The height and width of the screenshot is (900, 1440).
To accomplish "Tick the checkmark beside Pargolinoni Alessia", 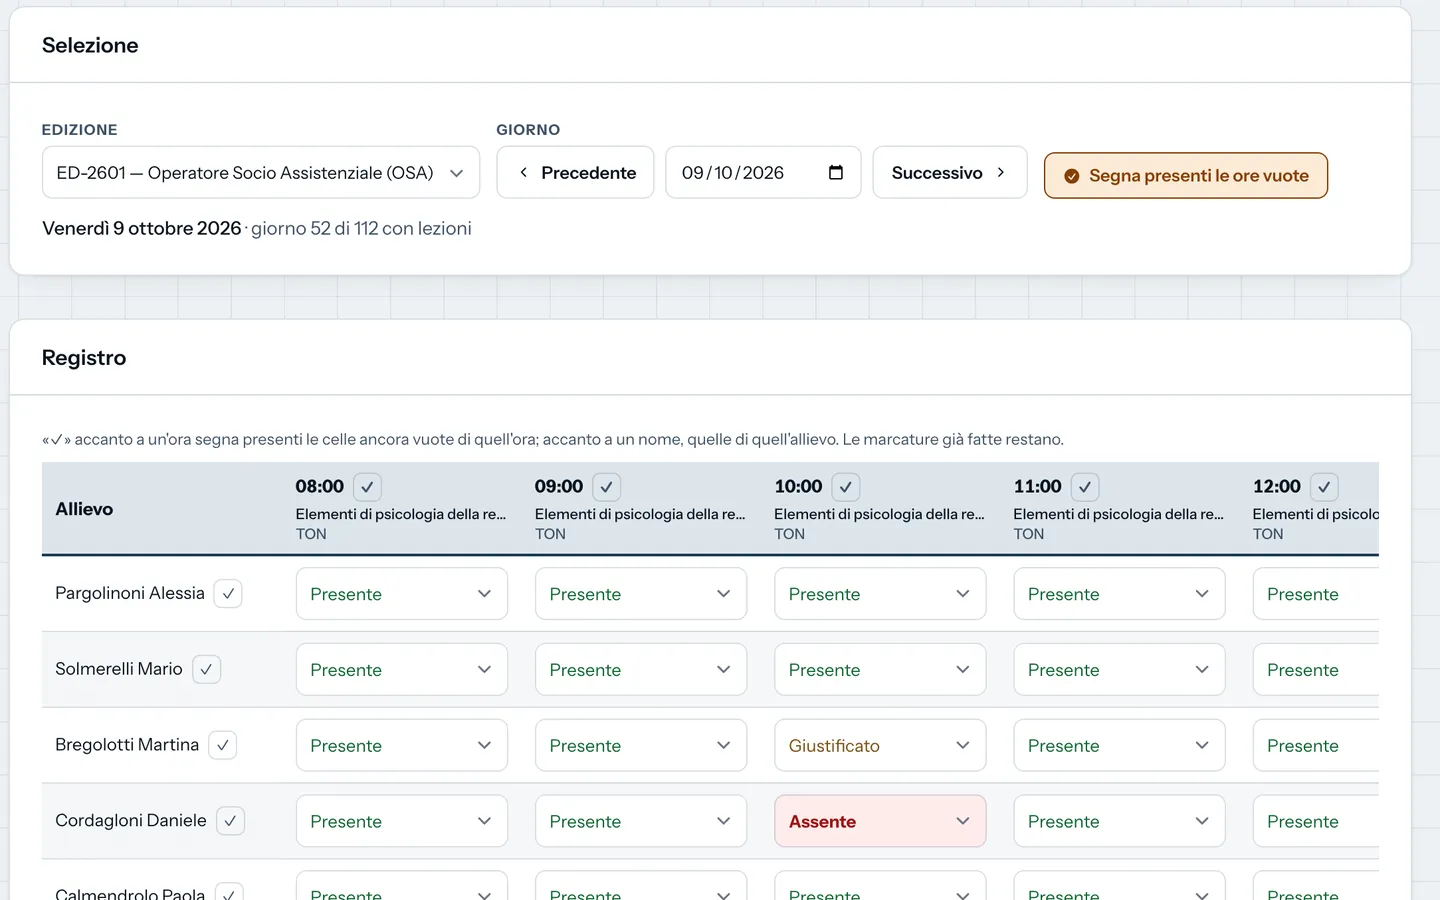I will [228, 594].
